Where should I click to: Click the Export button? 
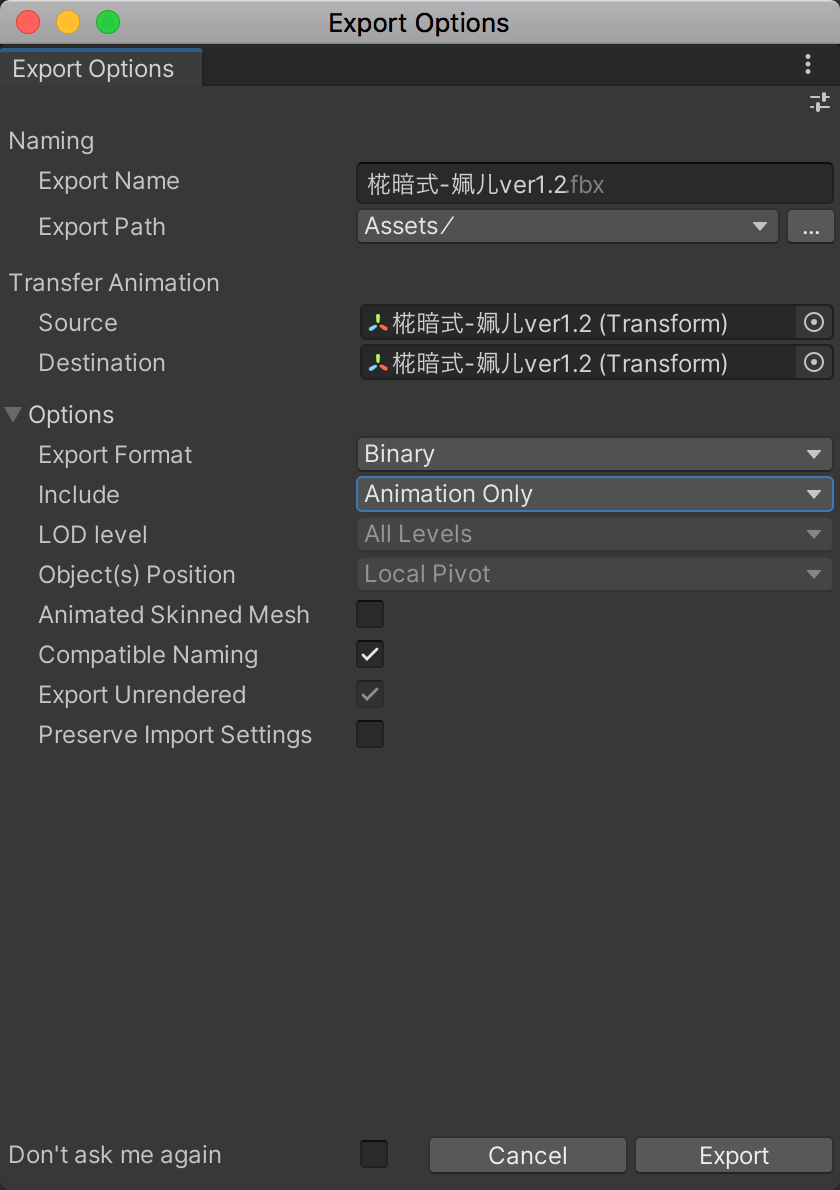coord(734,1155)
